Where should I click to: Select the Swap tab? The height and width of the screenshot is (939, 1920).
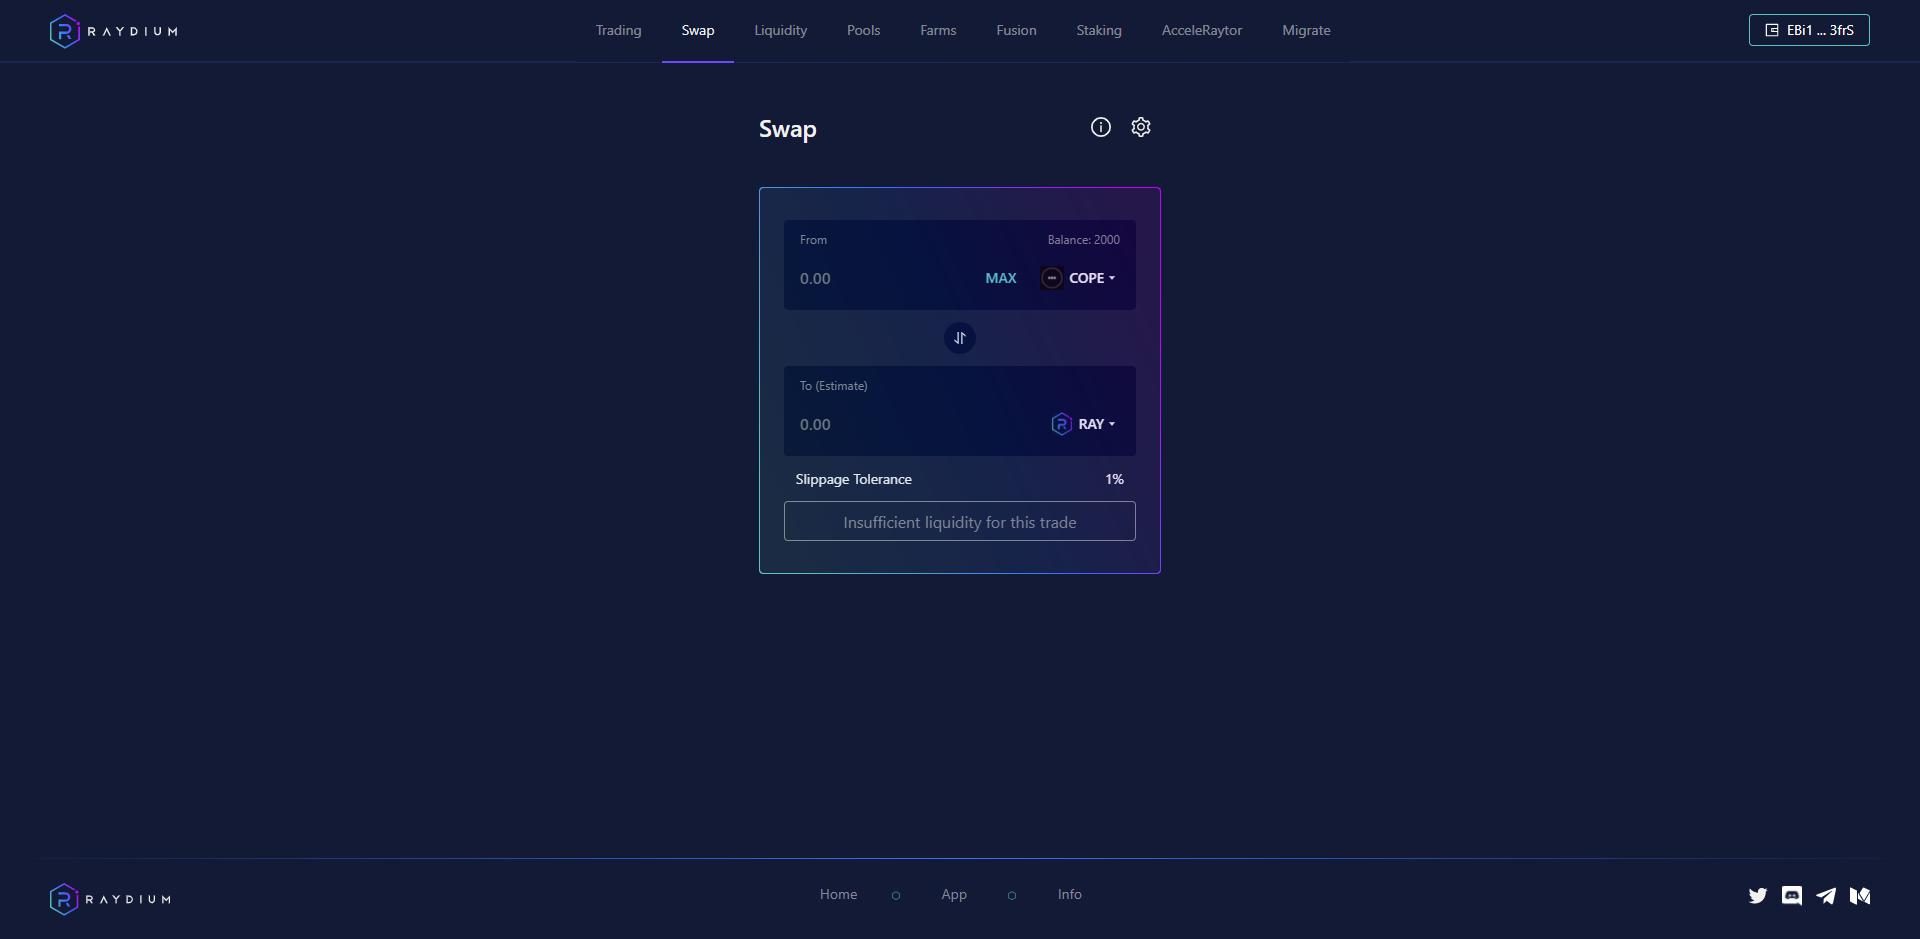point(698,31)
